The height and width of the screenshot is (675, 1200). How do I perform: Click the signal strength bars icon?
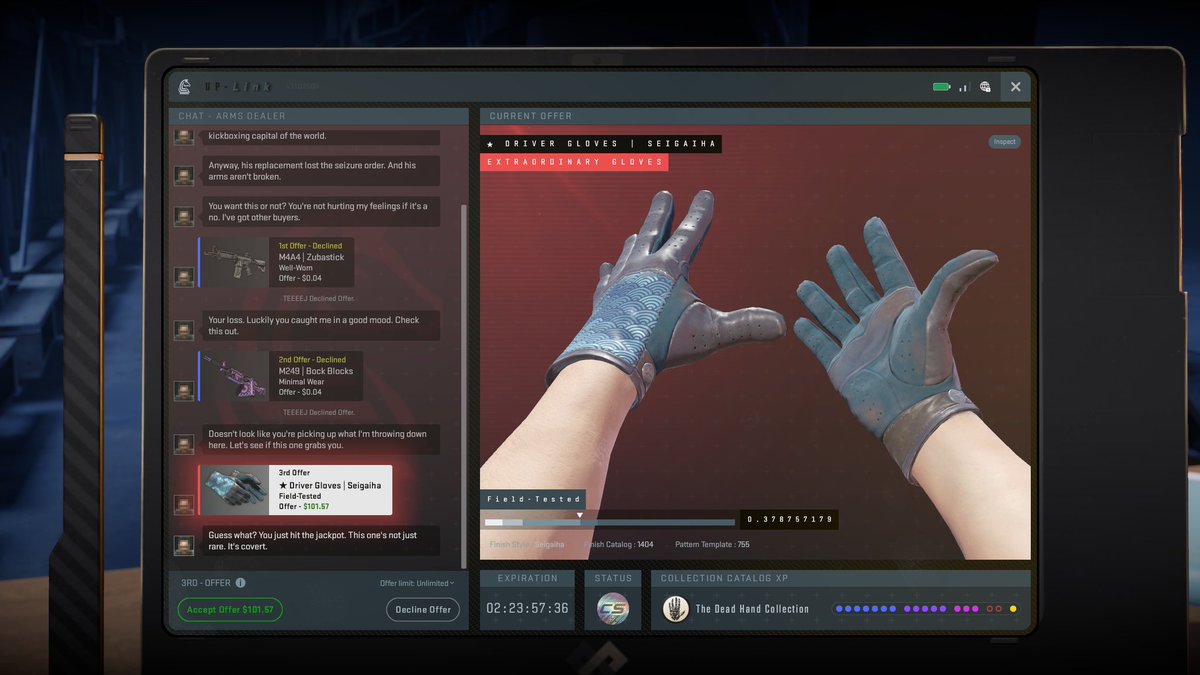(x=964, y=87)
